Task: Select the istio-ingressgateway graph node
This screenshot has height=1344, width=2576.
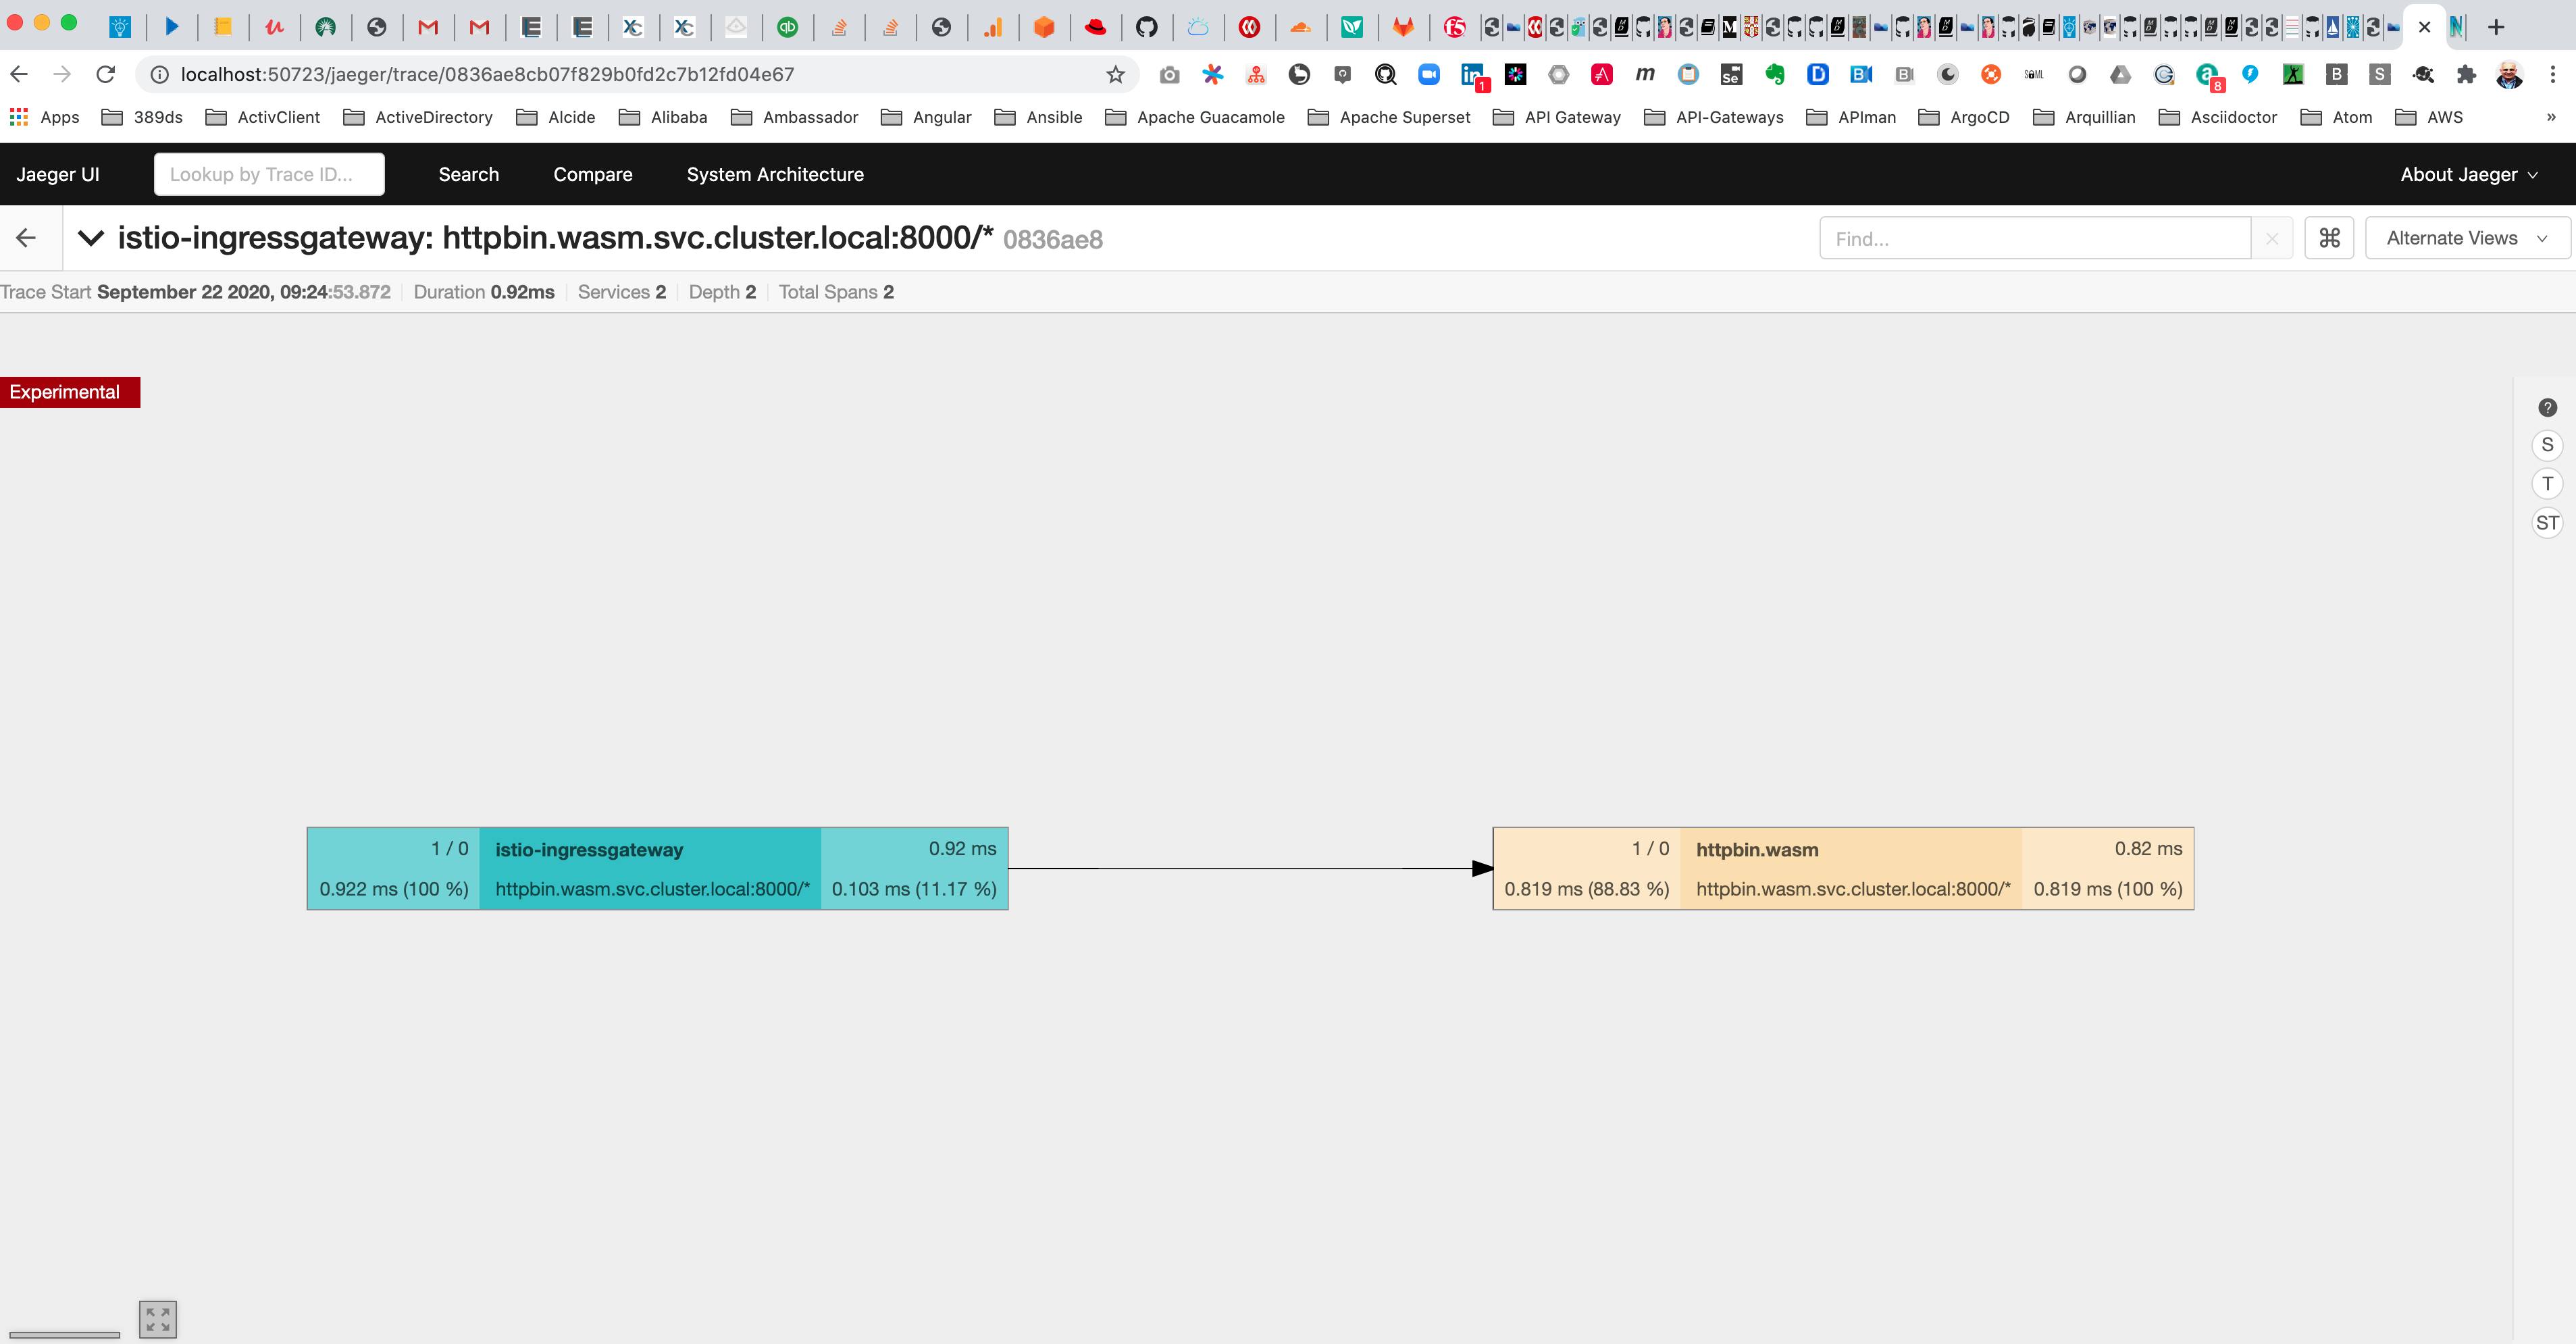Action: 657,868
